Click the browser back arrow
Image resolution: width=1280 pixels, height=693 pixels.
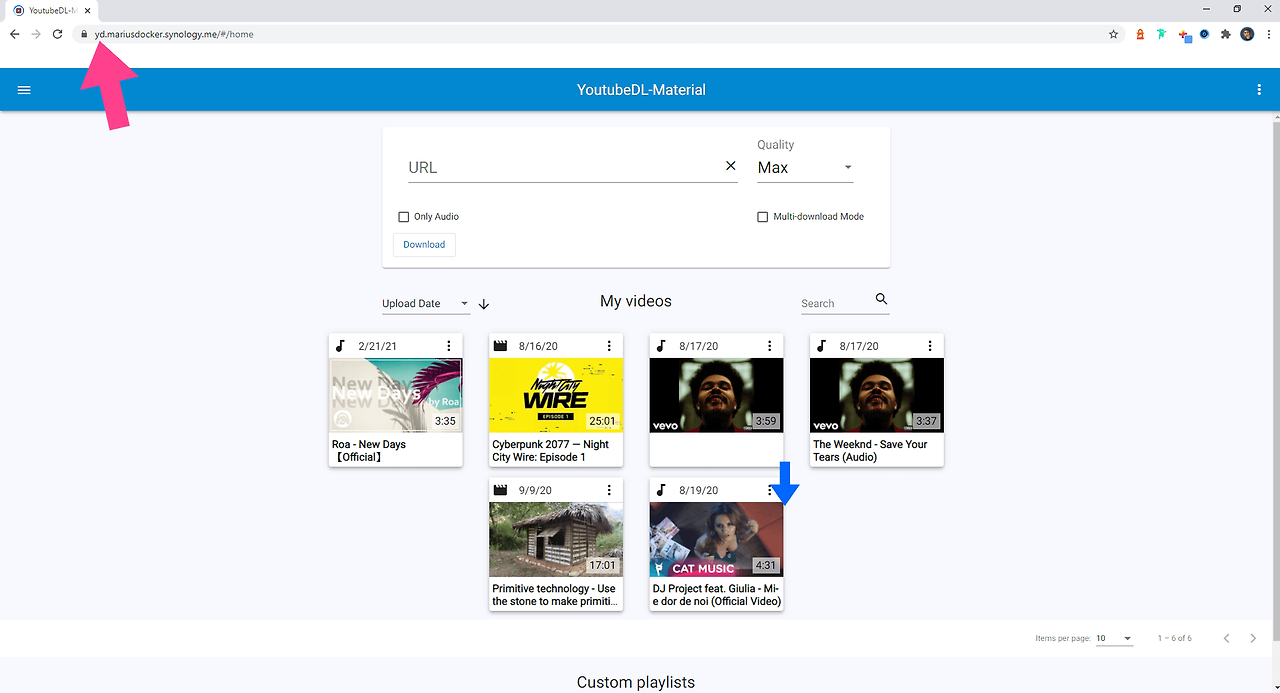point(14,34)
